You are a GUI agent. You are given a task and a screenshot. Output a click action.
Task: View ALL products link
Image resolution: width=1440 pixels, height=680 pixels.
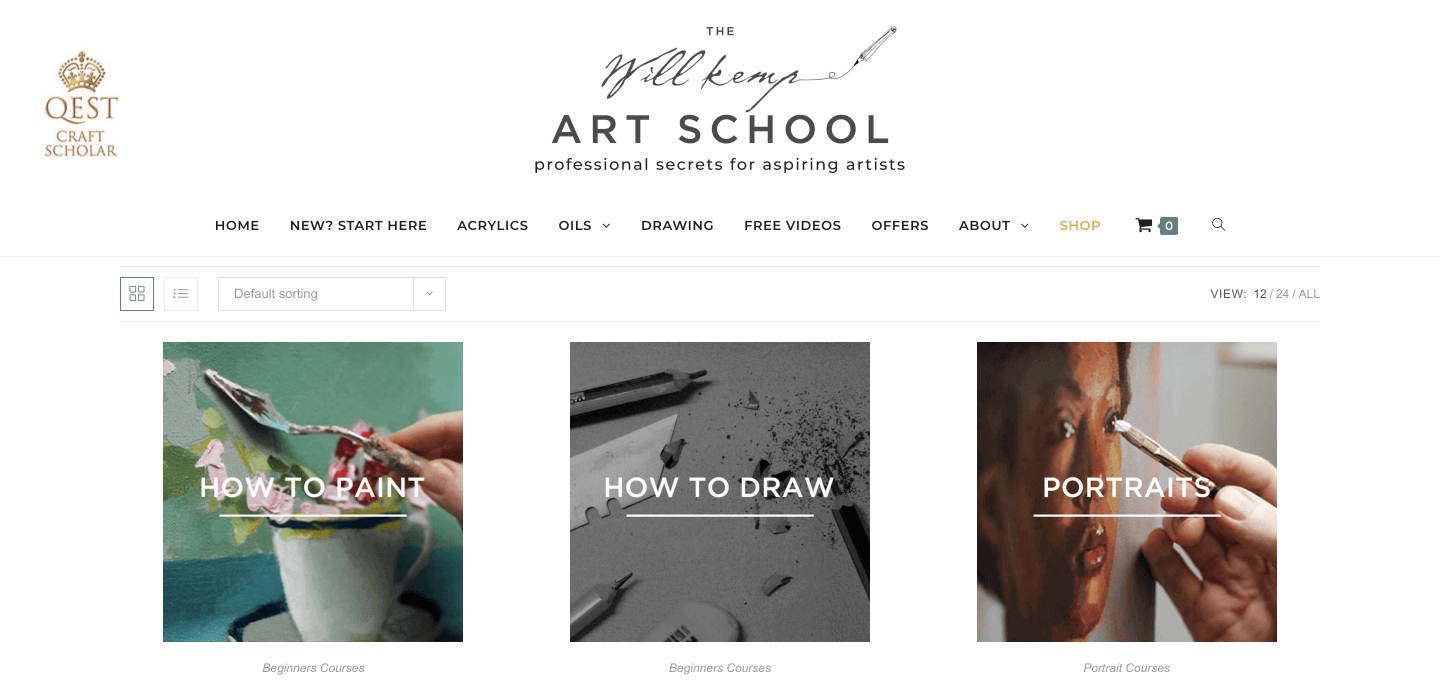pos(1309,294)
